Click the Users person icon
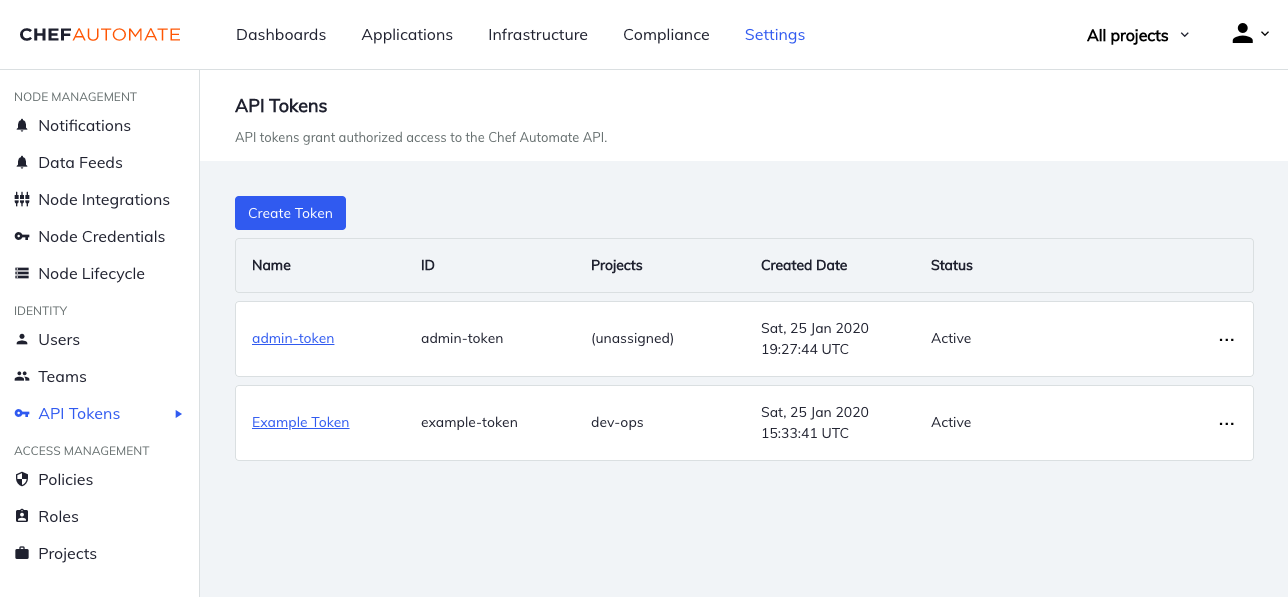The height and width of the screenshot is (597, 1288). pyautogui.click(x=22, y=340)
